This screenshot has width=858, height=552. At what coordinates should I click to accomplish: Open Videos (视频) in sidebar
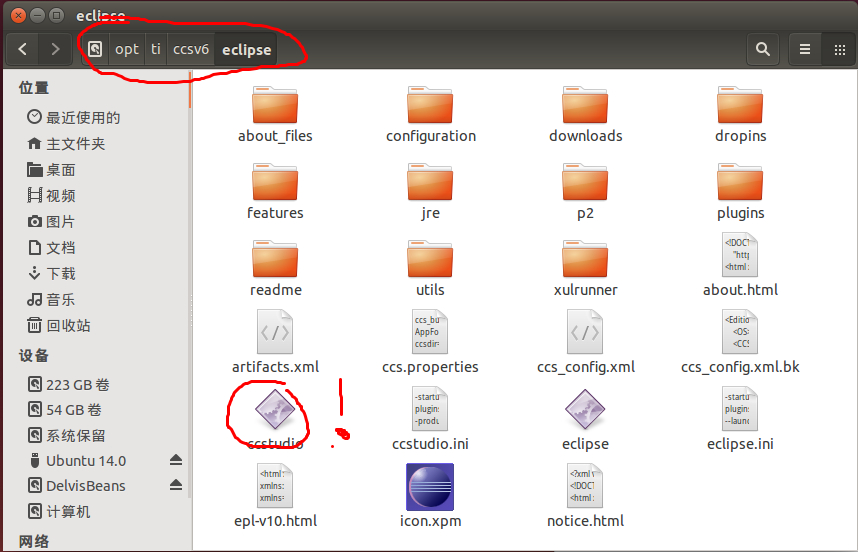[51, 195]
